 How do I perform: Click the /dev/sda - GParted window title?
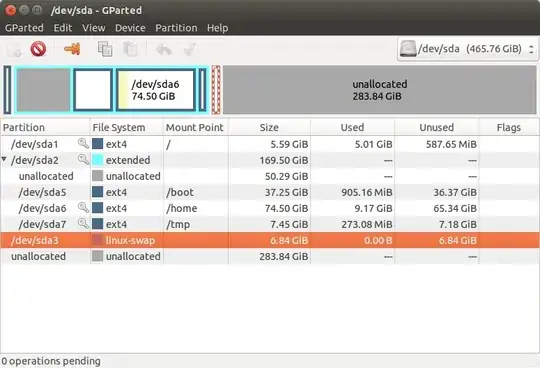[96, 10]
